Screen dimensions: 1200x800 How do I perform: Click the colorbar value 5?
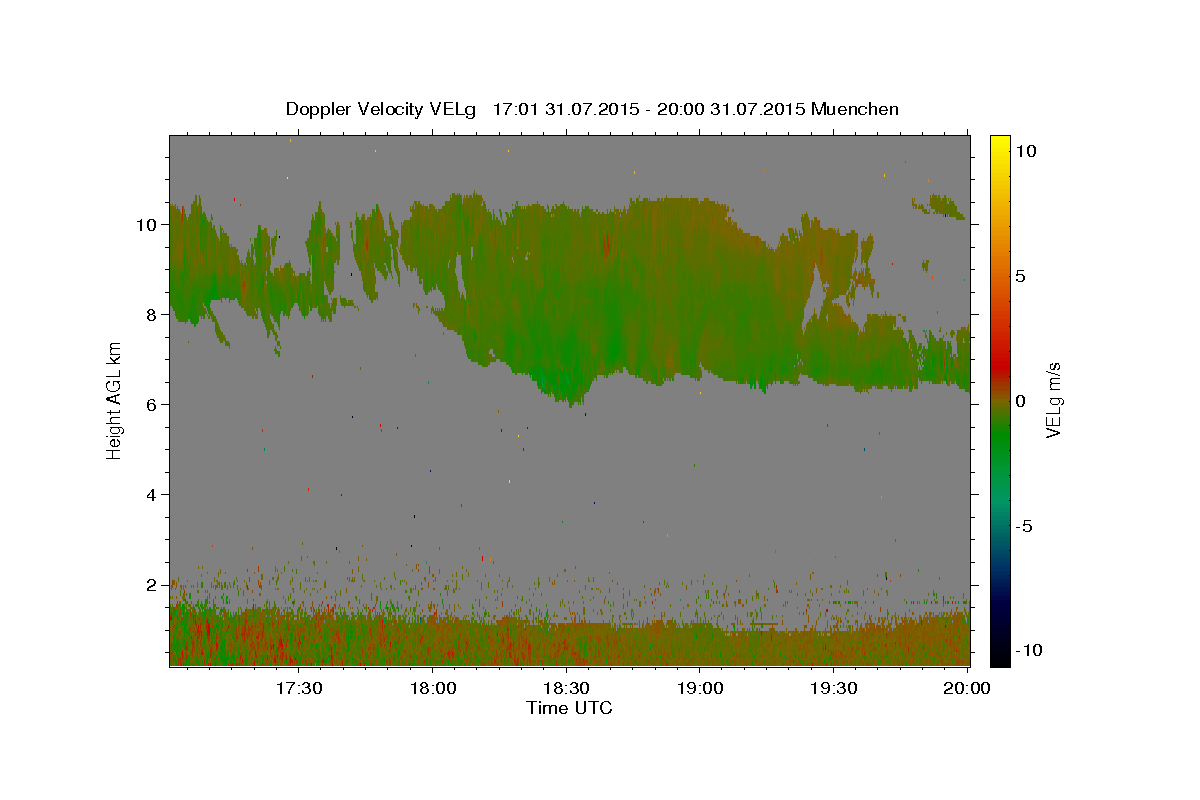1021,276
